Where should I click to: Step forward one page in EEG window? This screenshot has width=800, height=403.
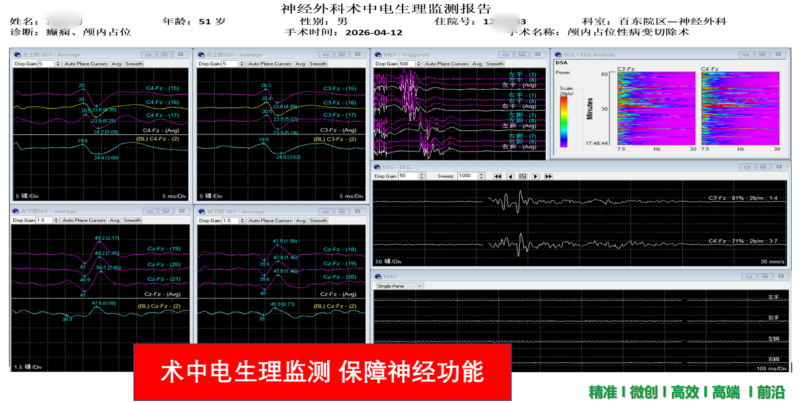[x=535, y=176]
